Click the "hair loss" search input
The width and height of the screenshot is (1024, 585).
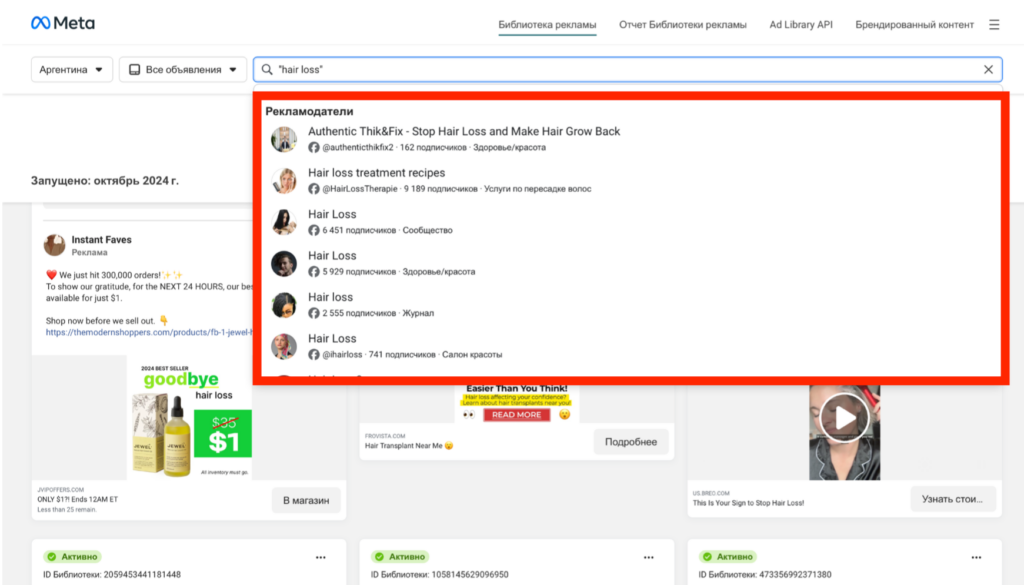(627, 69)
